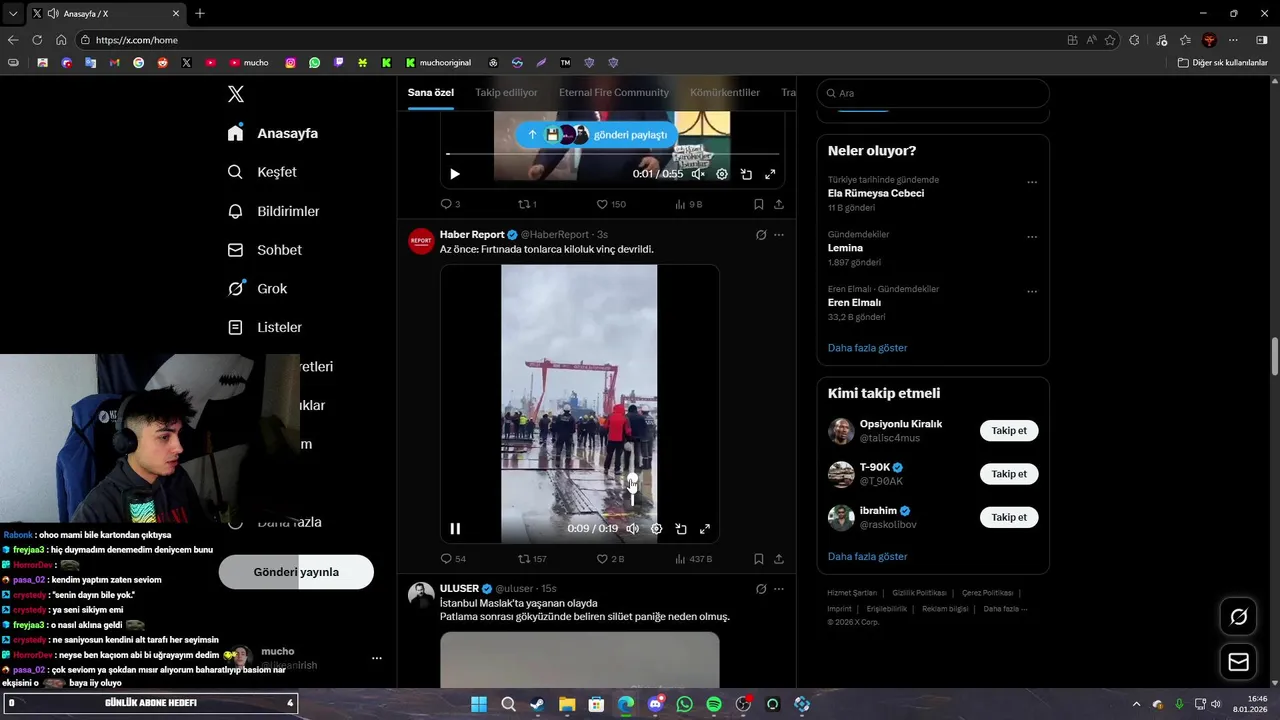Open the floating Grok button
The image size is (1280, 720).
coord(1238,617)
